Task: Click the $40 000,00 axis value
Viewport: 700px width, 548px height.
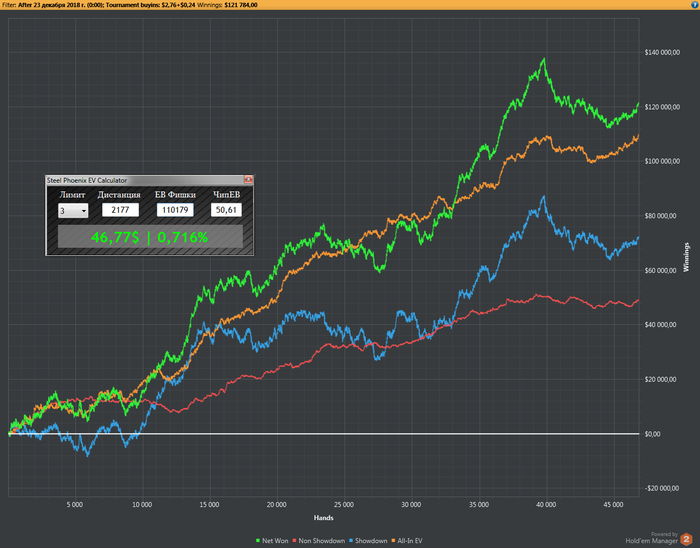Action: [x=661, y=324]
